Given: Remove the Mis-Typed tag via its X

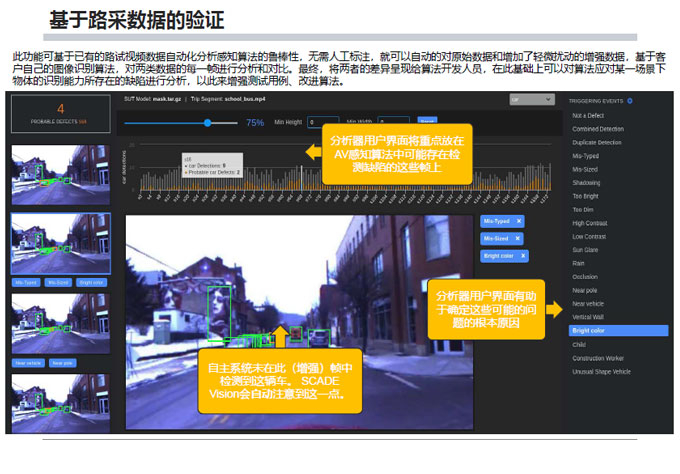Looking at the screenshot, I should [x=519, y=220].
